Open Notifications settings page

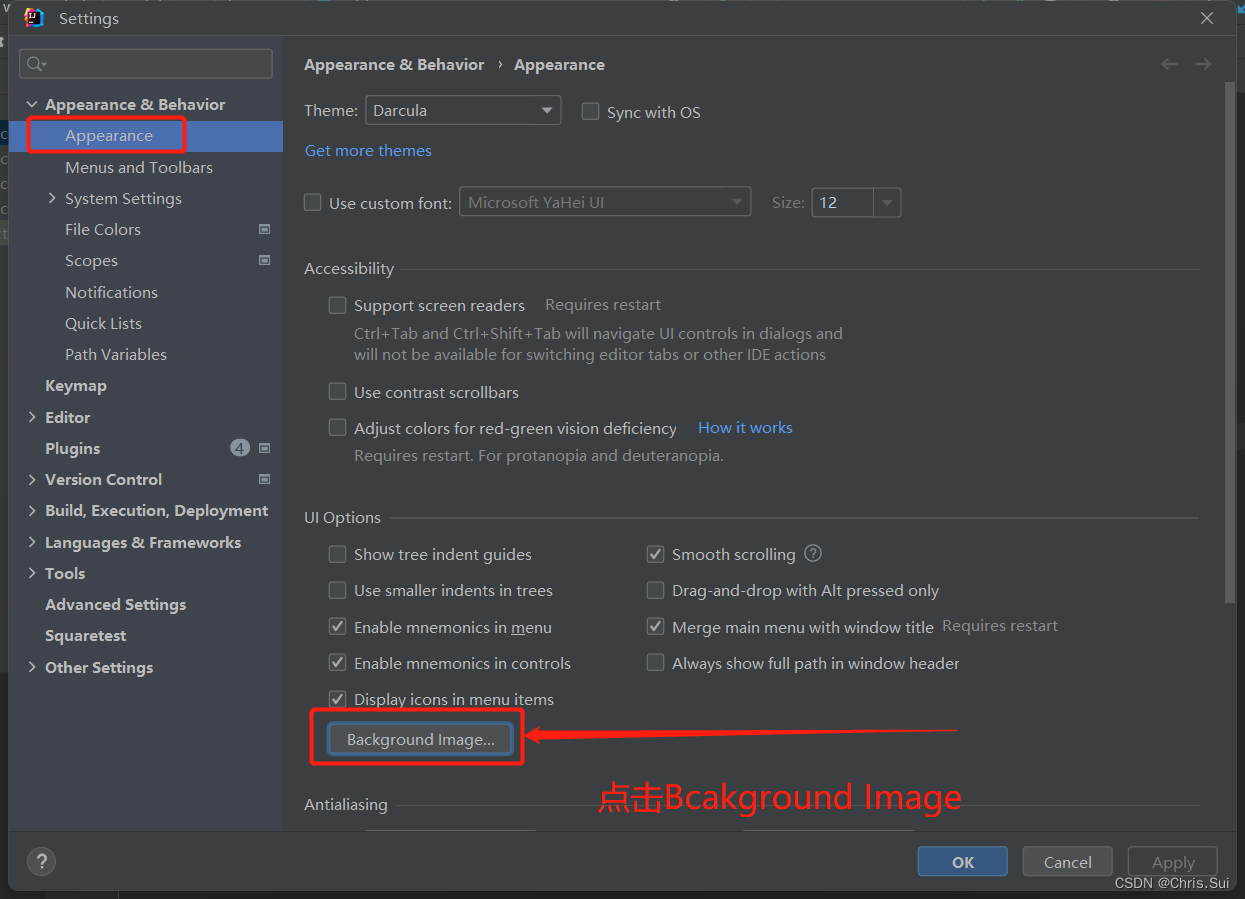tap(111, 292)
